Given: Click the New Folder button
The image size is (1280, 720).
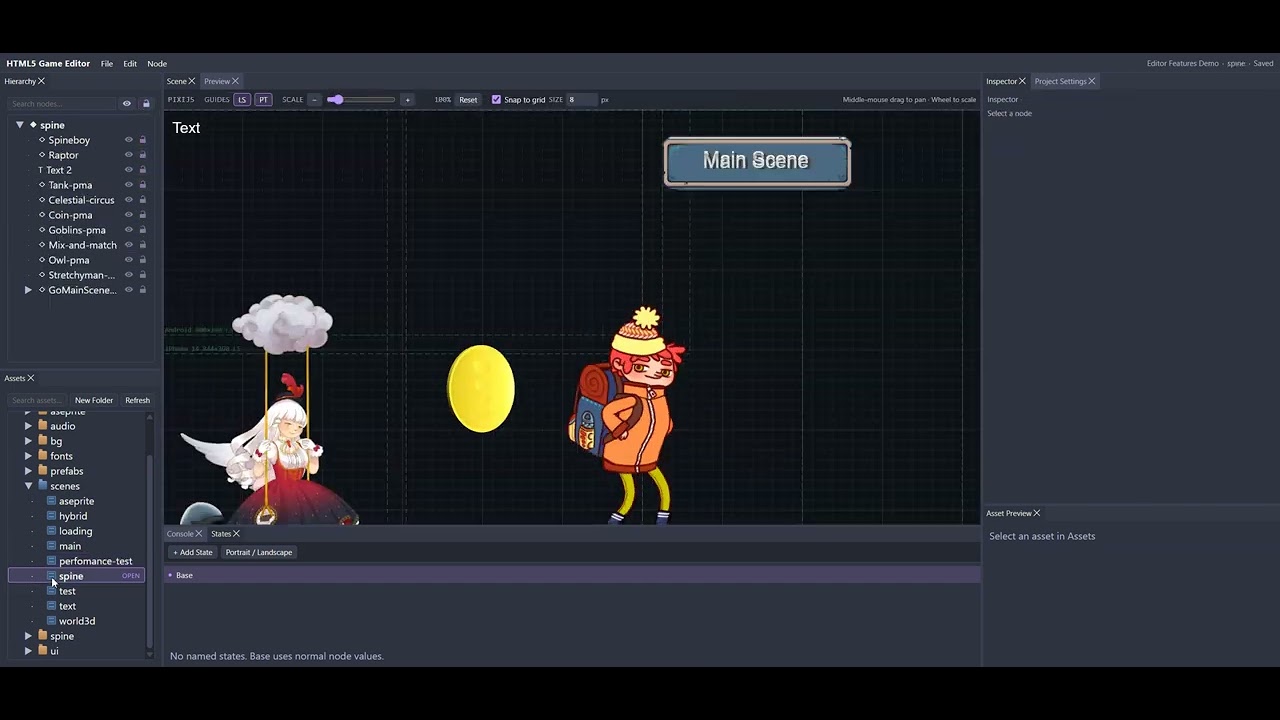Looking at the screenshot, I should (94, 400).
